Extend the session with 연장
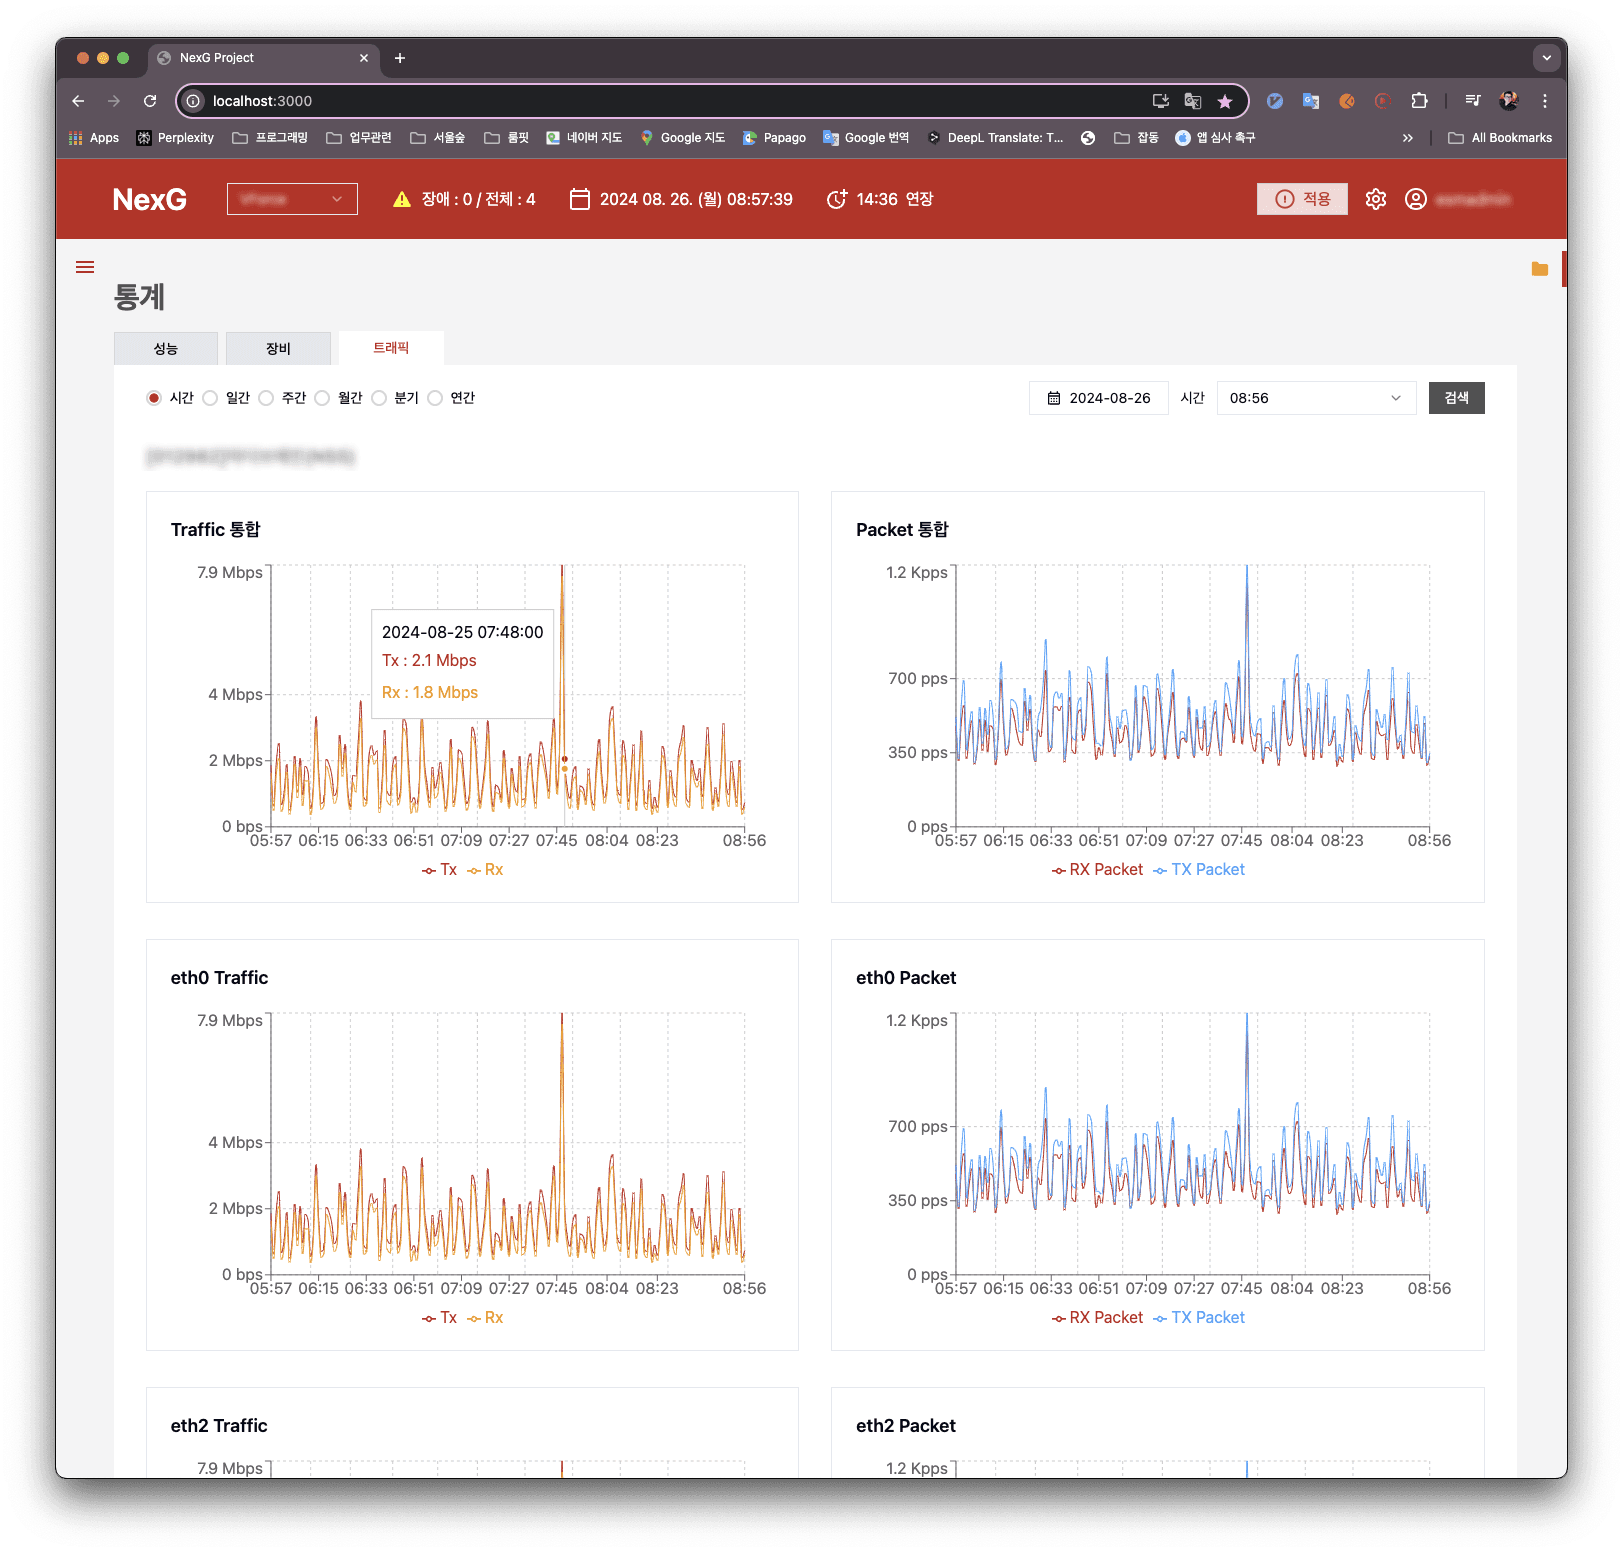The height and width of the screenshot is (1552, 1623). (919, 199)
